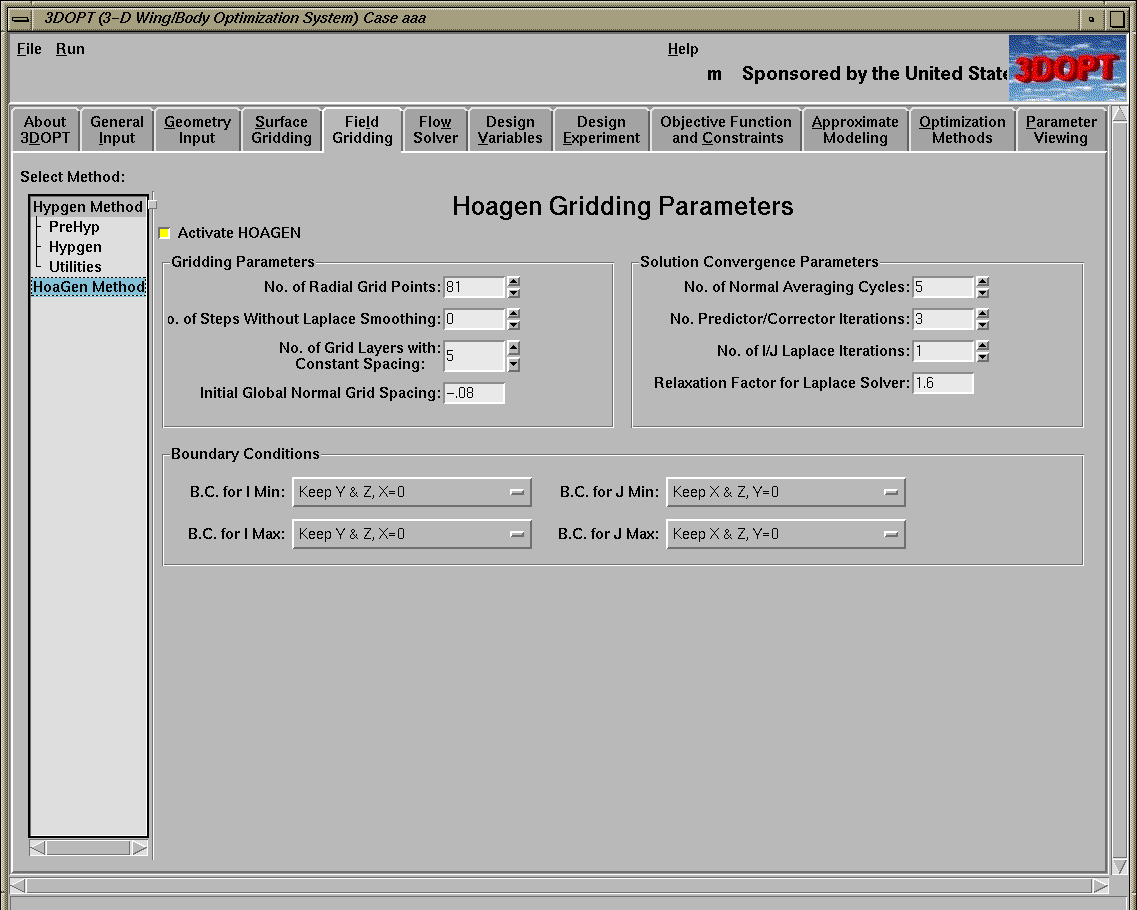
Task: Click the main window horizontal scrollbar track
Action: pos(559,885)
